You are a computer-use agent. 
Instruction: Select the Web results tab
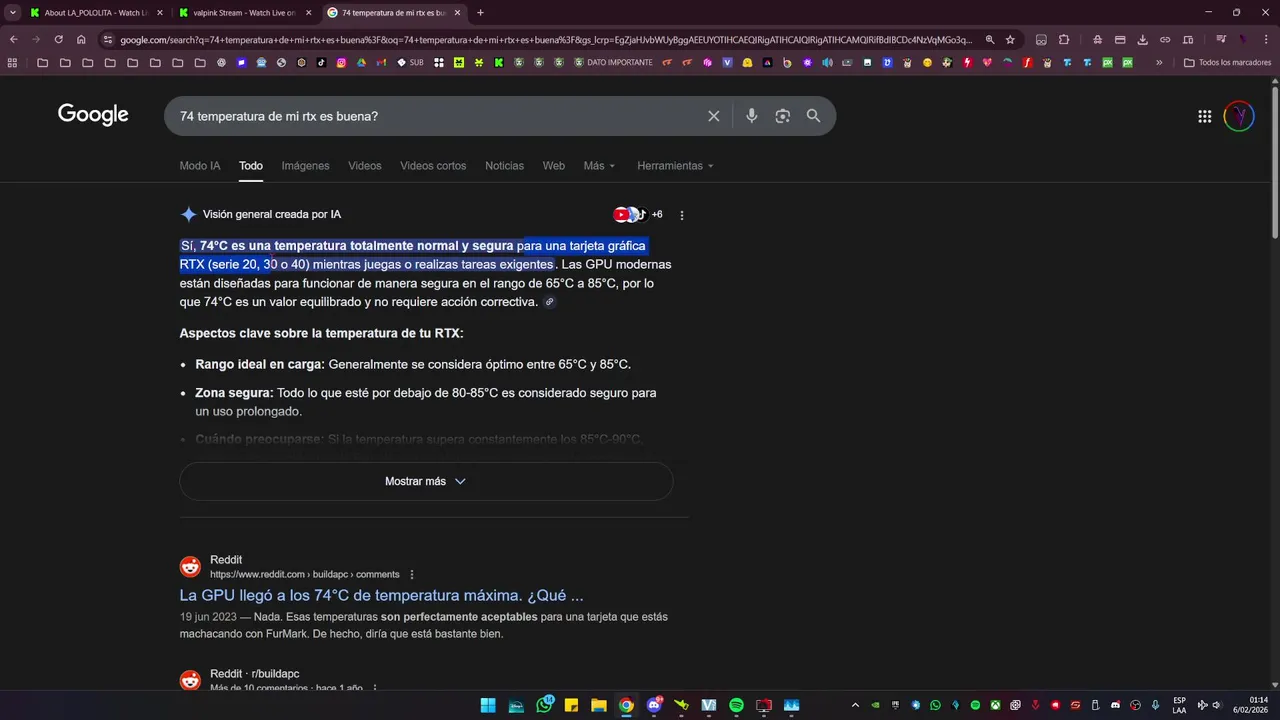(x=554, y=166)
